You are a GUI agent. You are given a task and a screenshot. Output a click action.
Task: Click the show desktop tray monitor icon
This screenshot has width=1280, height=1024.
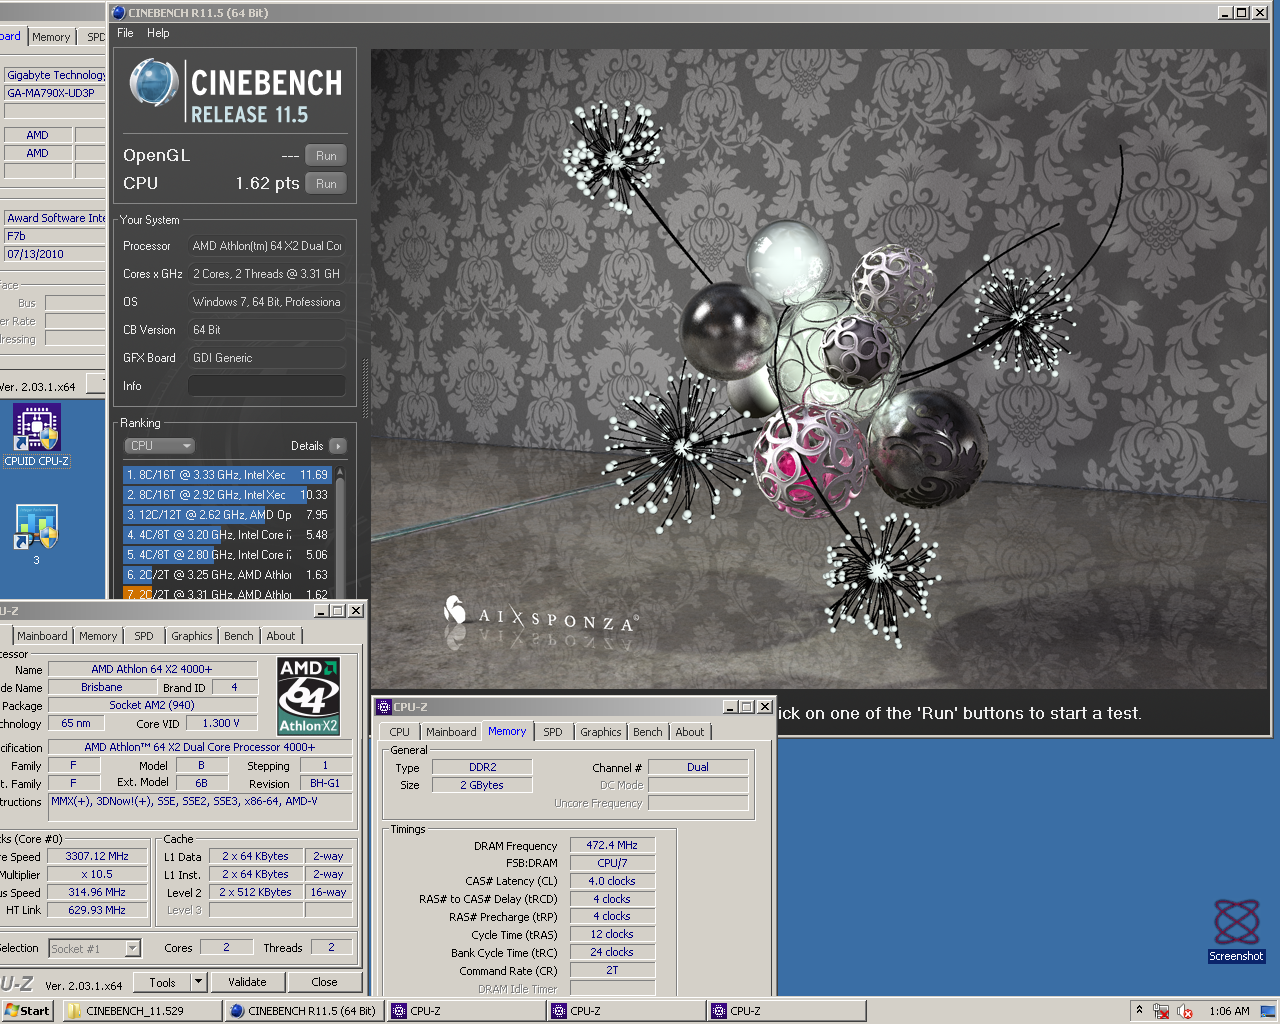1268,1011
